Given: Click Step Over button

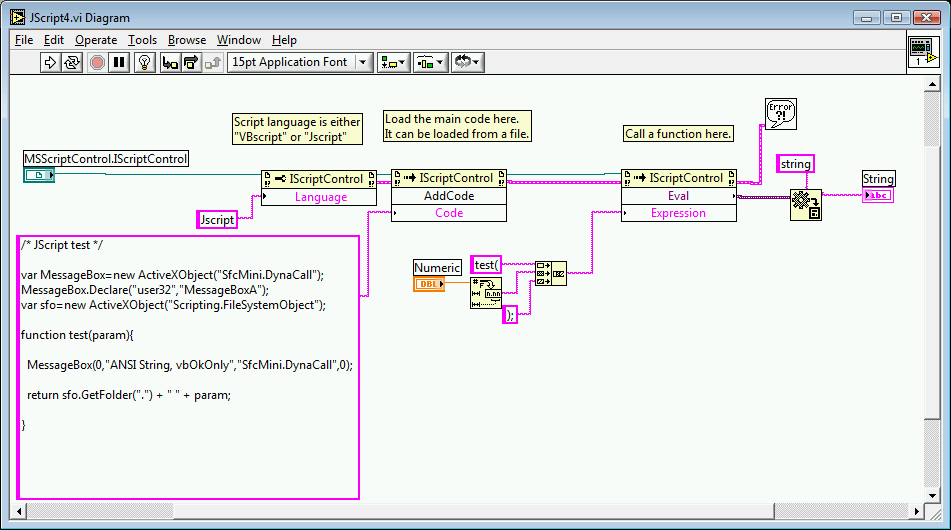Looking at the screenshot, I should pyautogui.click(x=191, y=62).
